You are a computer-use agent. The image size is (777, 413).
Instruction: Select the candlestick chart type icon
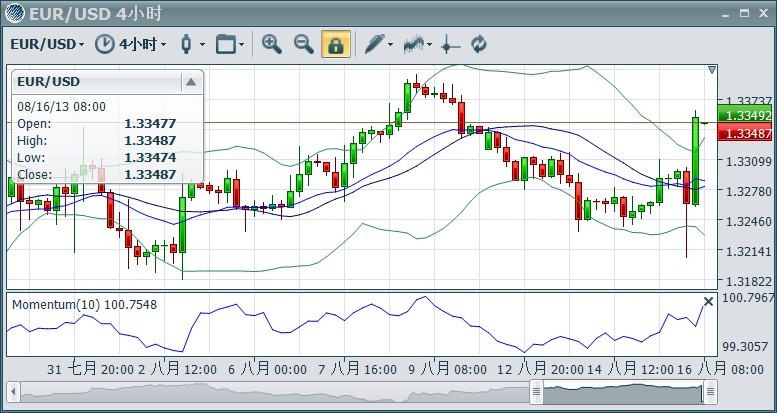pyautogui.click(x=186, y=44)
